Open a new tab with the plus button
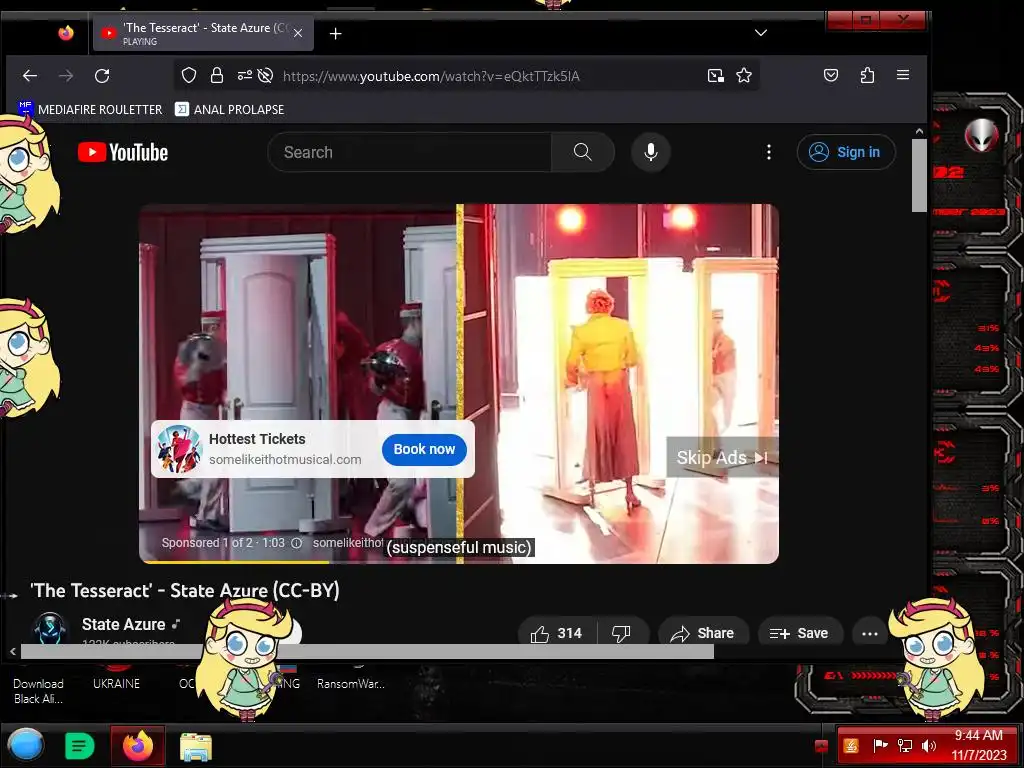 point(336,33)
